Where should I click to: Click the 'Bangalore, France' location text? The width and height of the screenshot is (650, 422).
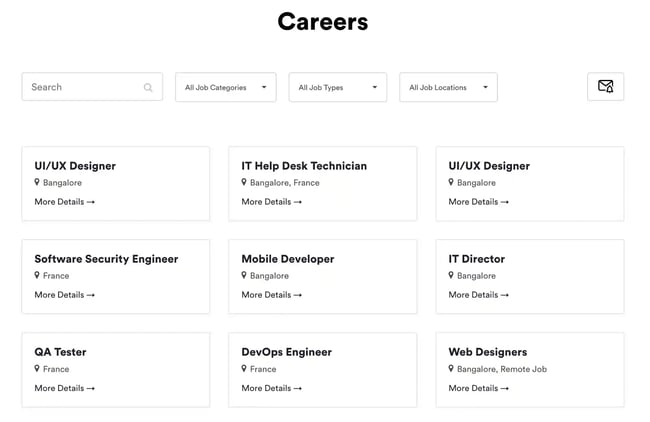[x=284, y=183]
